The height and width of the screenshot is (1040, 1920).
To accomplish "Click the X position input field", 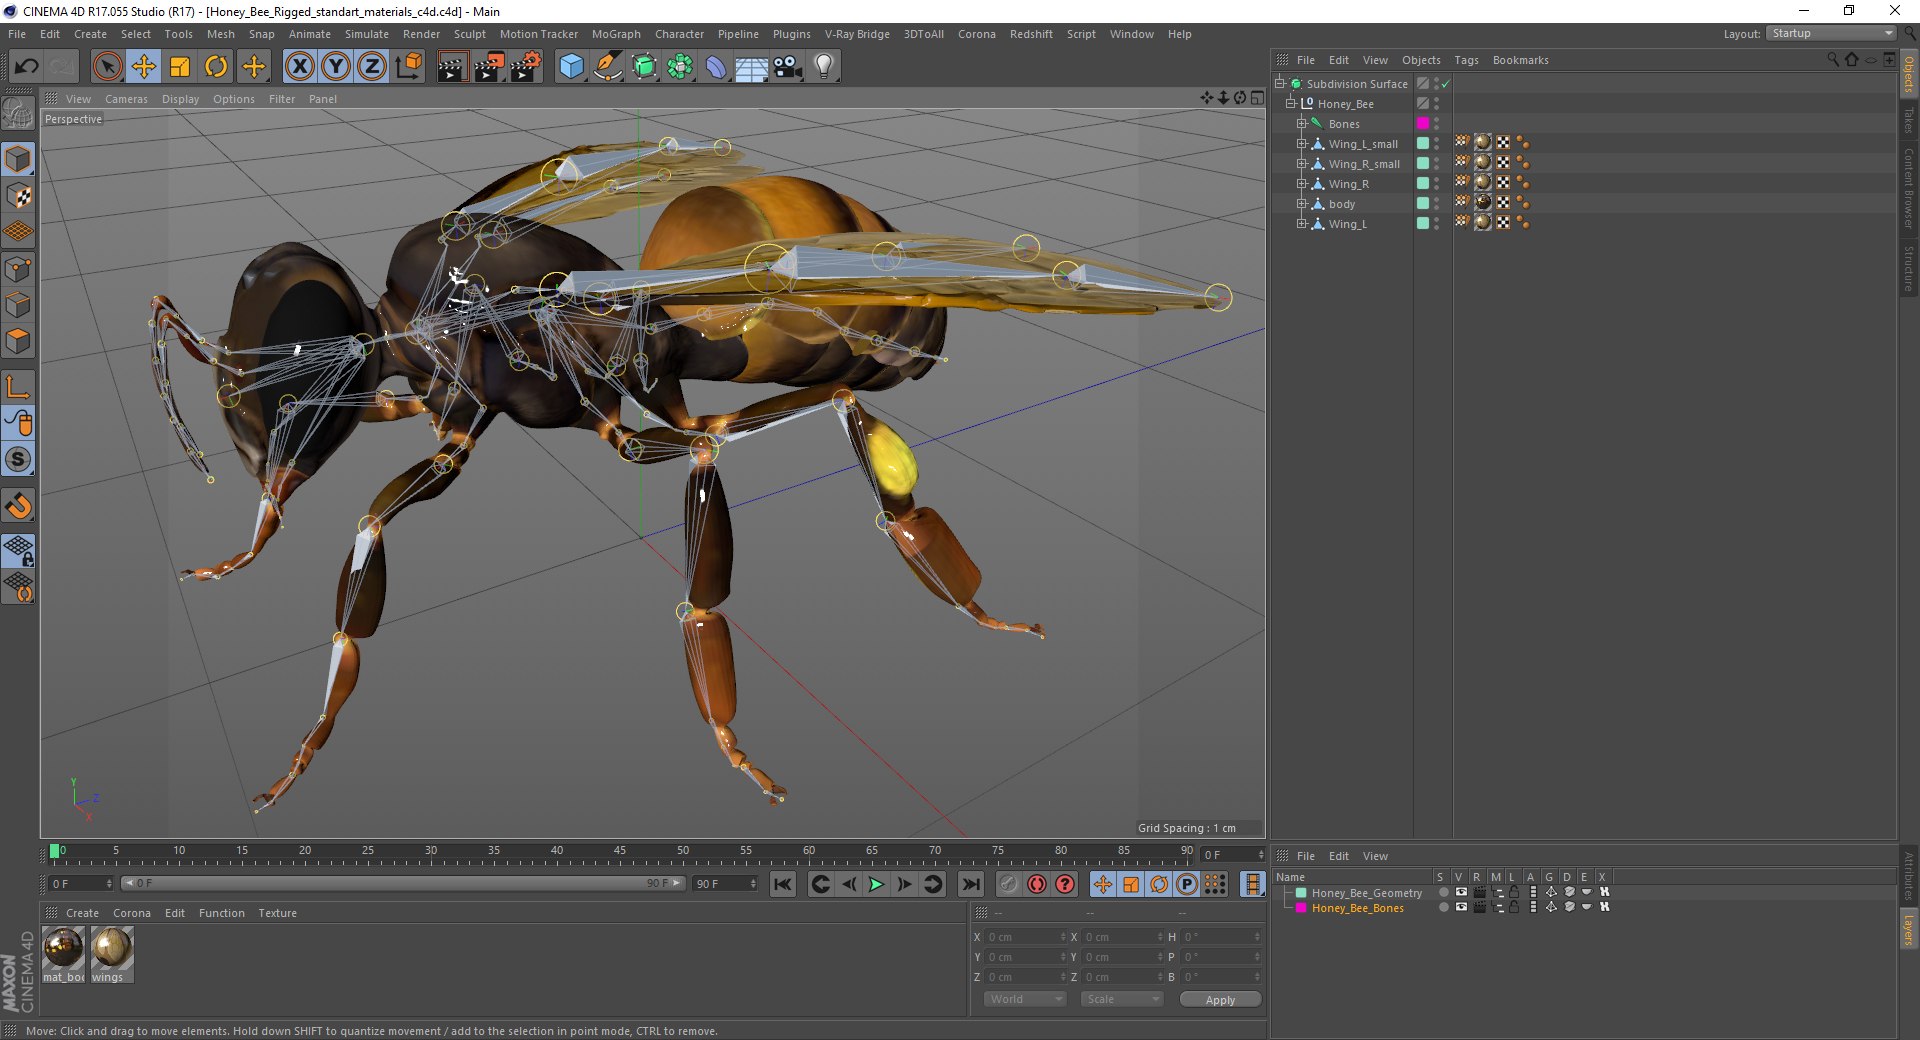I will pyautogui.click(x=1026, y=937).
